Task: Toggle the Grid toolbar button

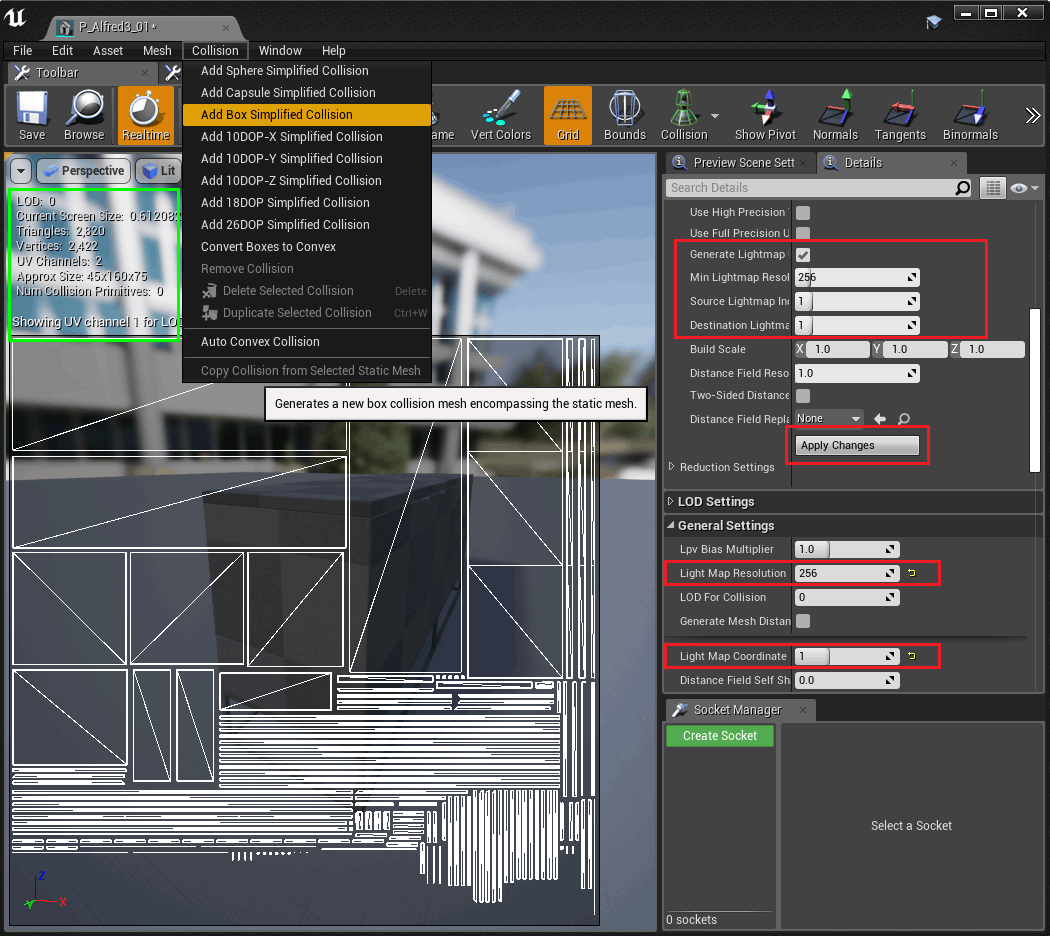Action: coord(568,115)
